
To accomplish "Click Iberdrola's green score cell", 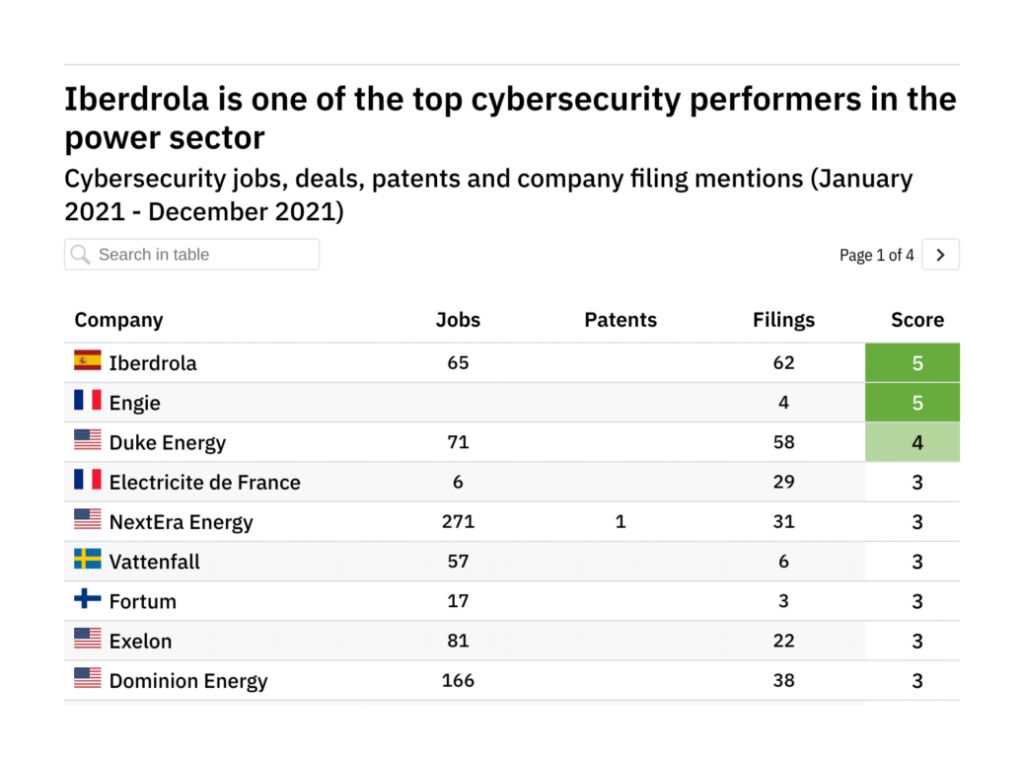I will 912,363.
